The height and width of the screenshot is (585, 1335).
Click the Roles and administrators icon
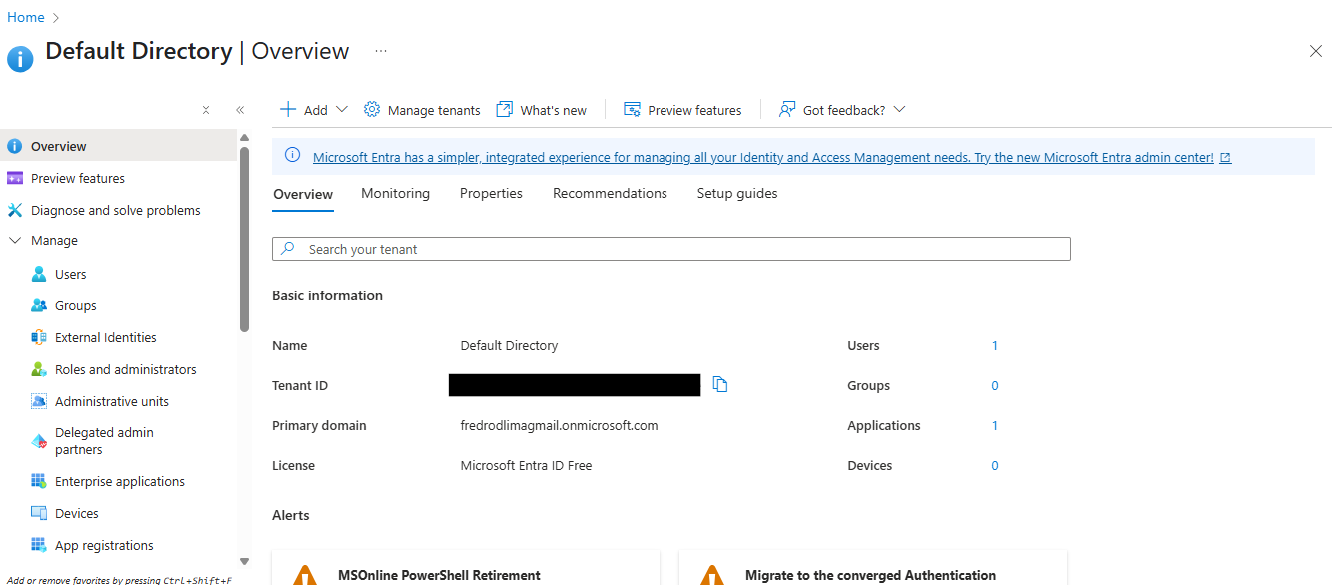pyautogui.click(x=39, y=369)
